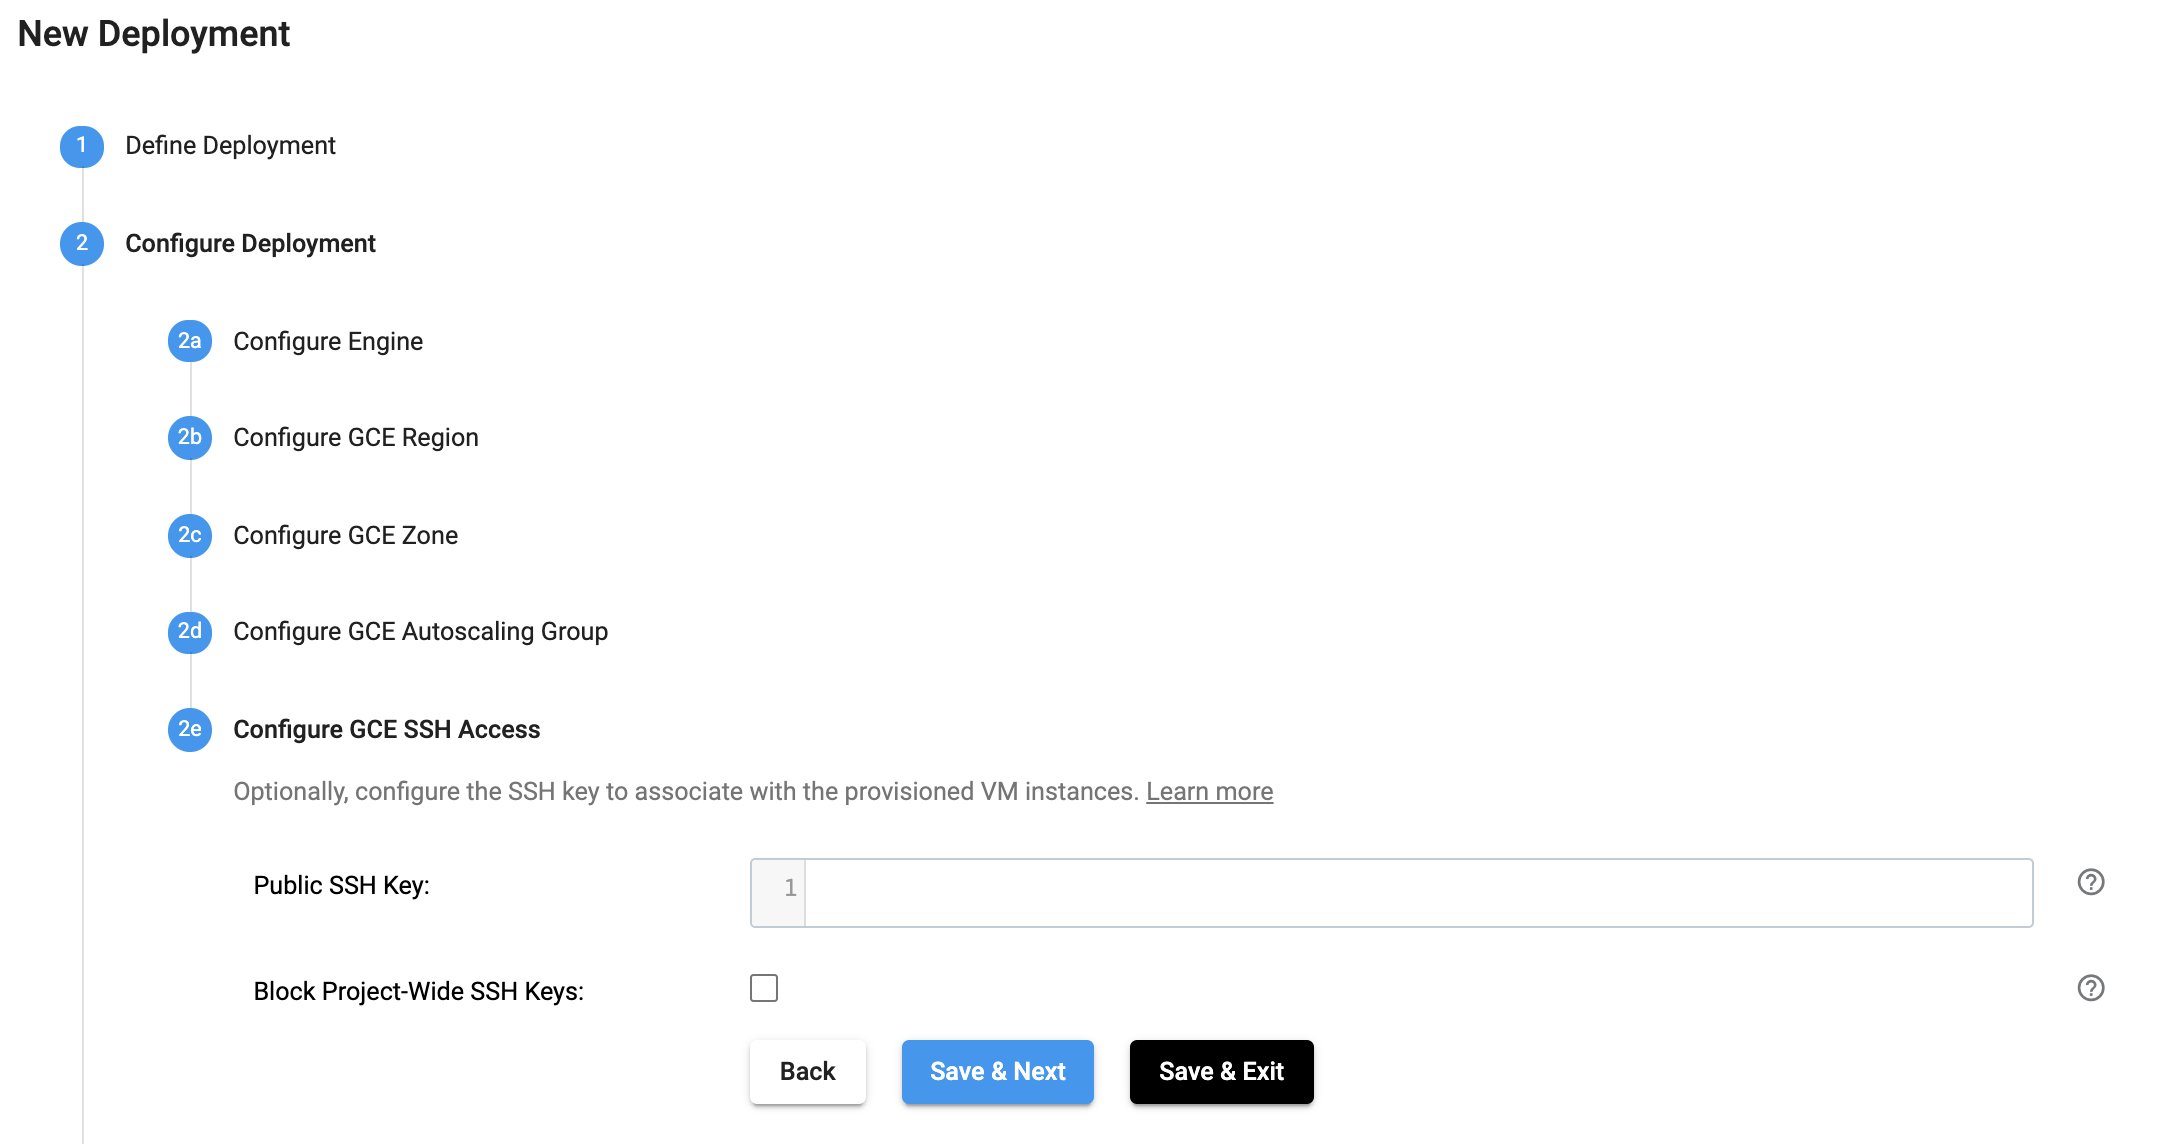The image size is (2184, 1144).
Task: Enable Block Project-Wide SSH Keys checkbox
Action: click(x=764, y=988)
